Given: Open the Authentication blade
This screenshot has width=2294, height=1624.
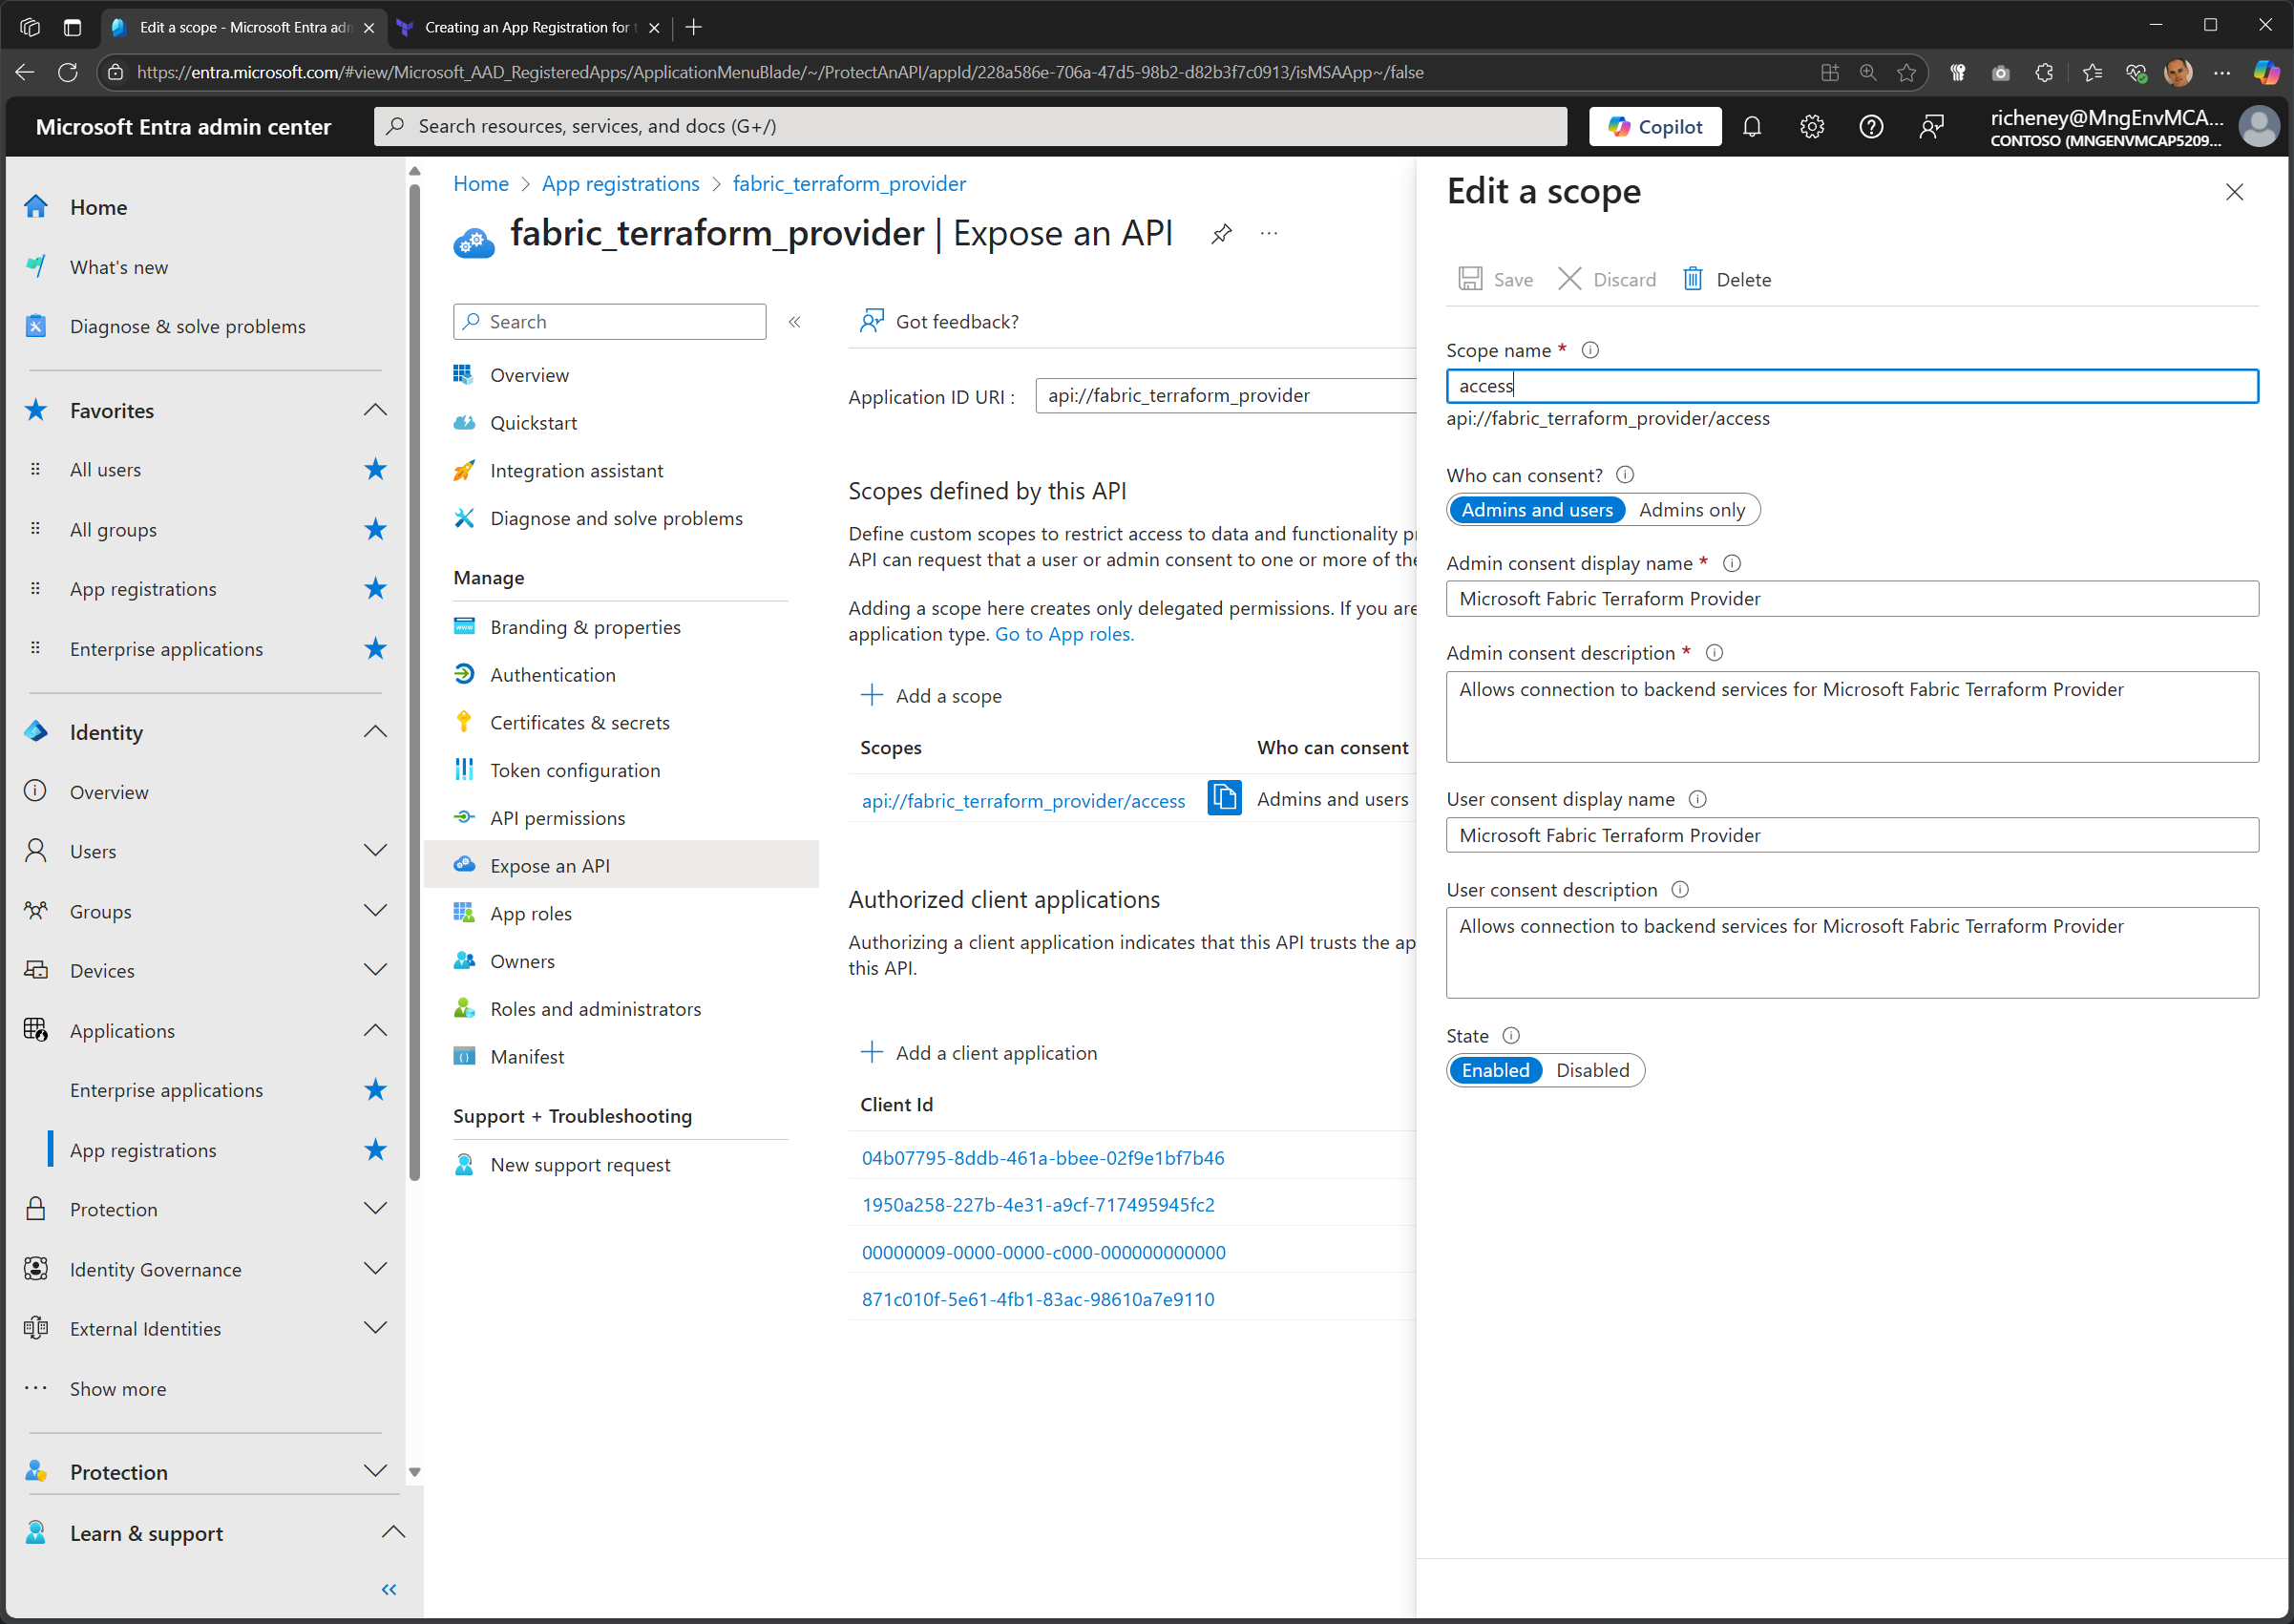Looking at the screenshot, I should click(553, 674).
